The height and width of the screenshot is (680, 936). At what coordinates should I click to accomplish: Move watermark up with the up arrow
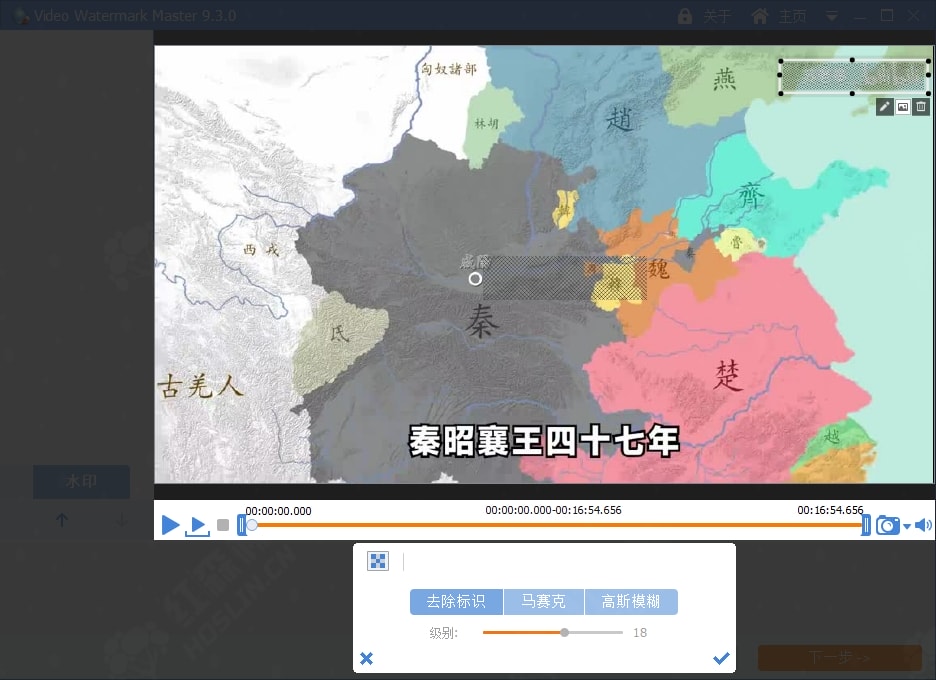click(x=61, y=520)
